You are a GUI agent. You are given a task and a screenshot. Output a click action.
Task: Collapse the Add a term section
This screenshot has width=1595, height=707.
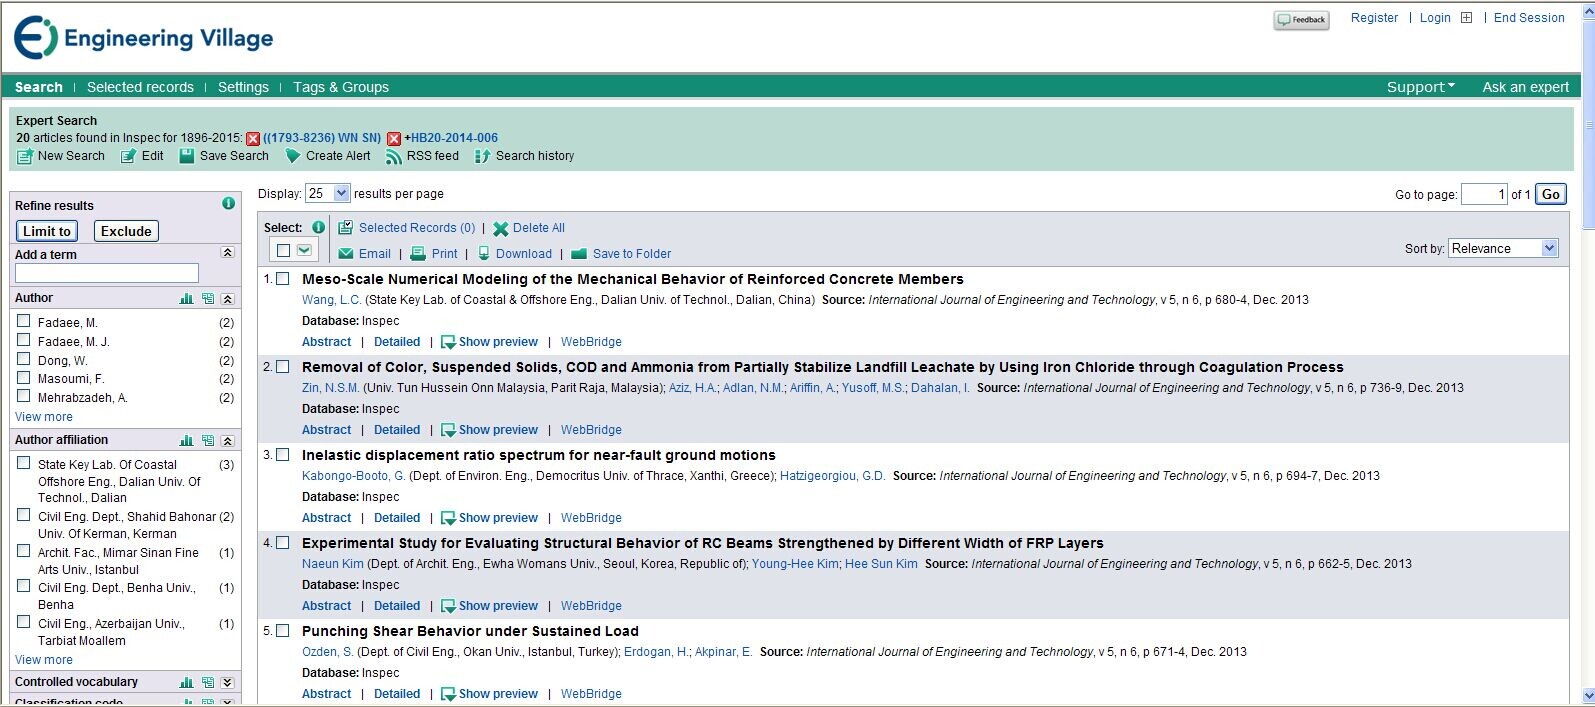click(x=227, y=253)
